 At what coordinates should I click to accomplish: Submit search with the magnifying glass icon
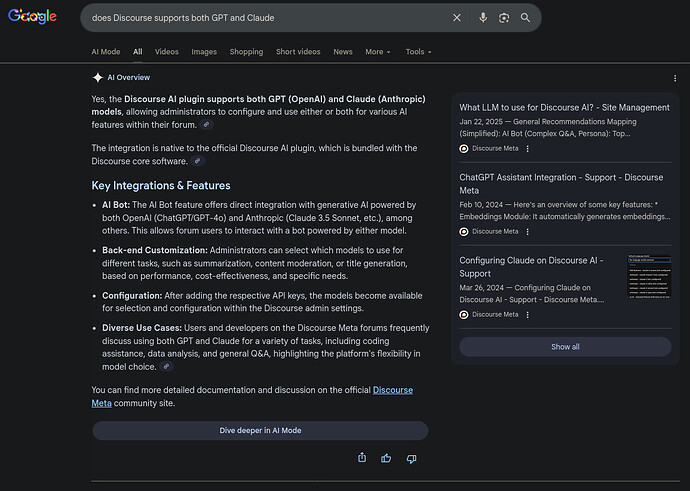click(x=525, y=18)
